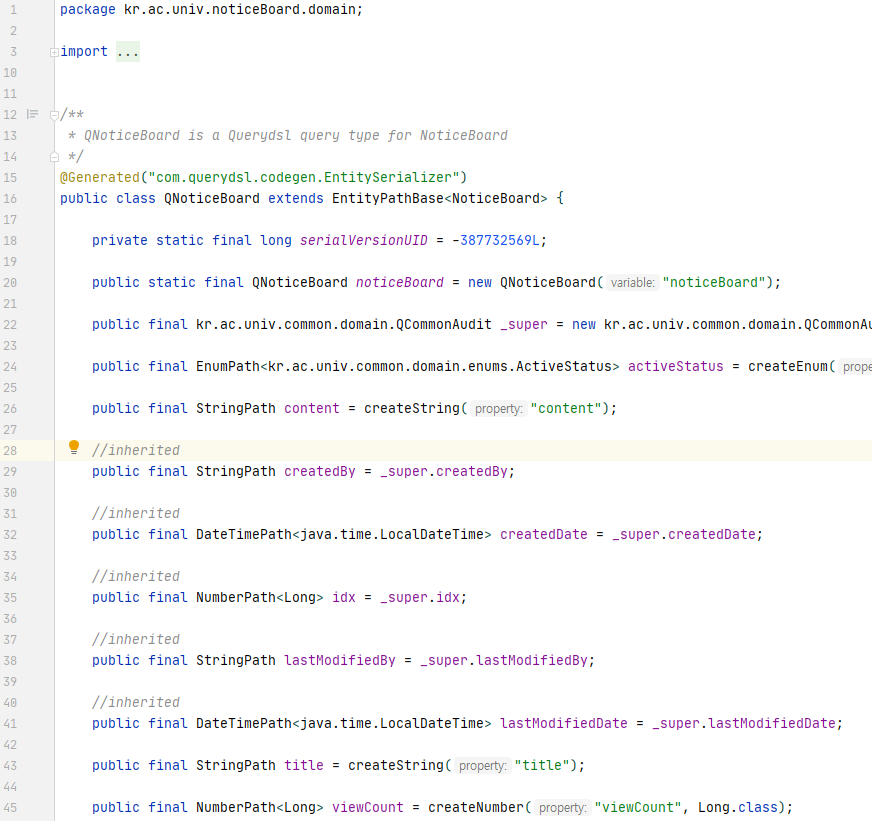Screen dimensions: 872x821
Task: Click the yellow lightbulb intention icon
Action: click(73, 448)
